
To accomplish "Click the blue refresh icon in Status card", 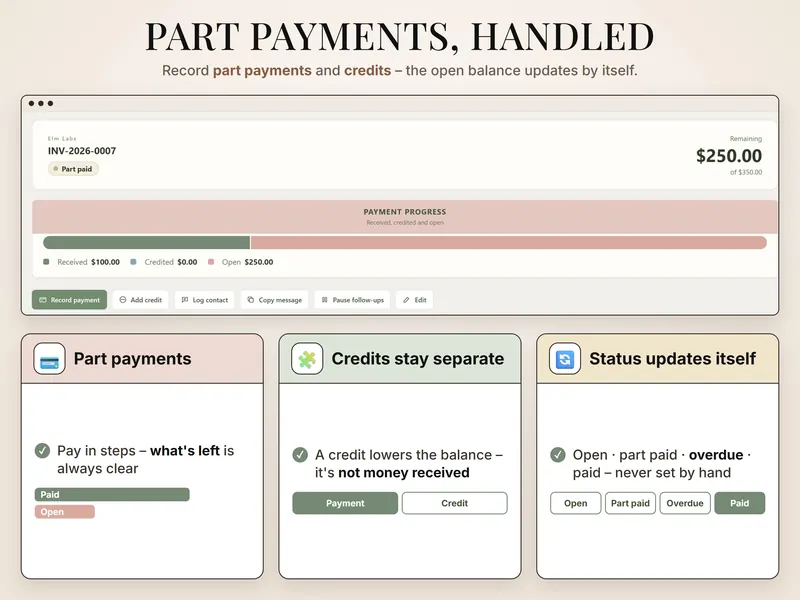I will click(x=565, y=359).
